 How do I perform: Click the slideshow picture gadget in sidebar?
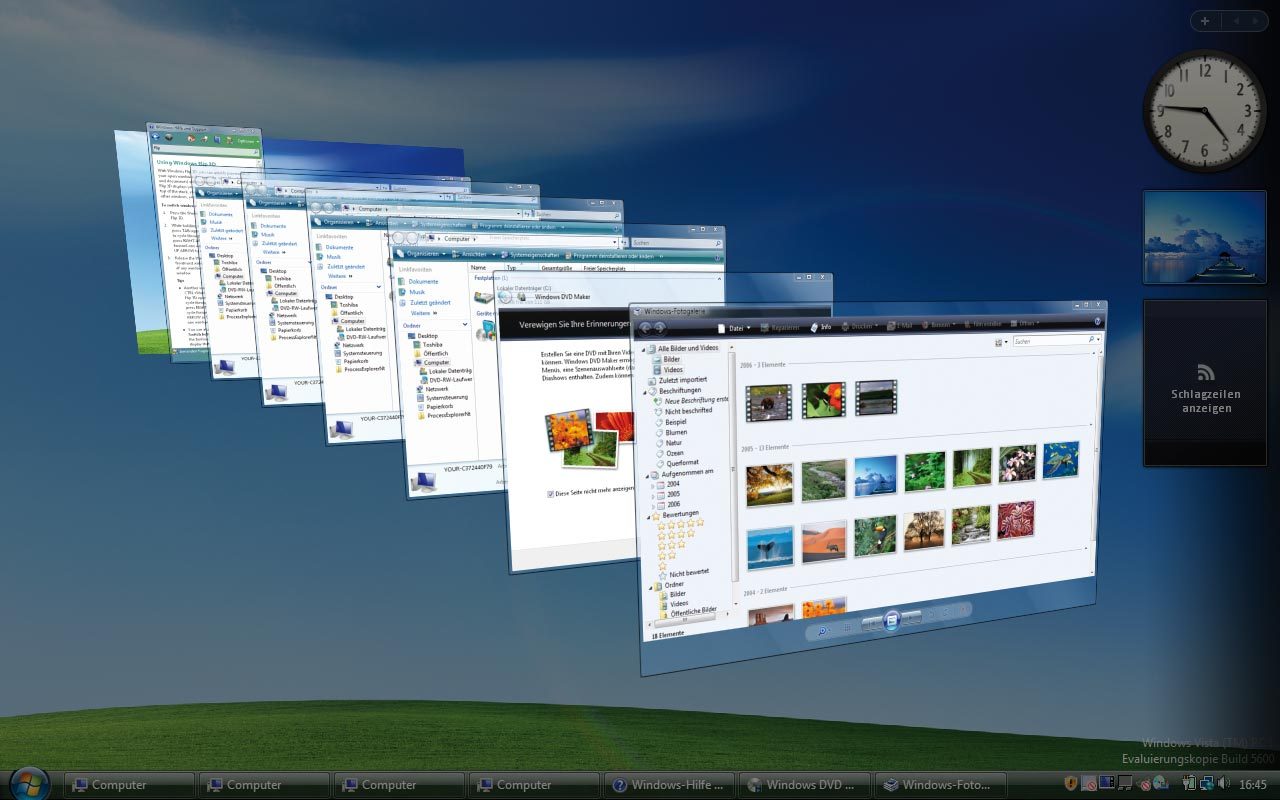(1204, 237)
